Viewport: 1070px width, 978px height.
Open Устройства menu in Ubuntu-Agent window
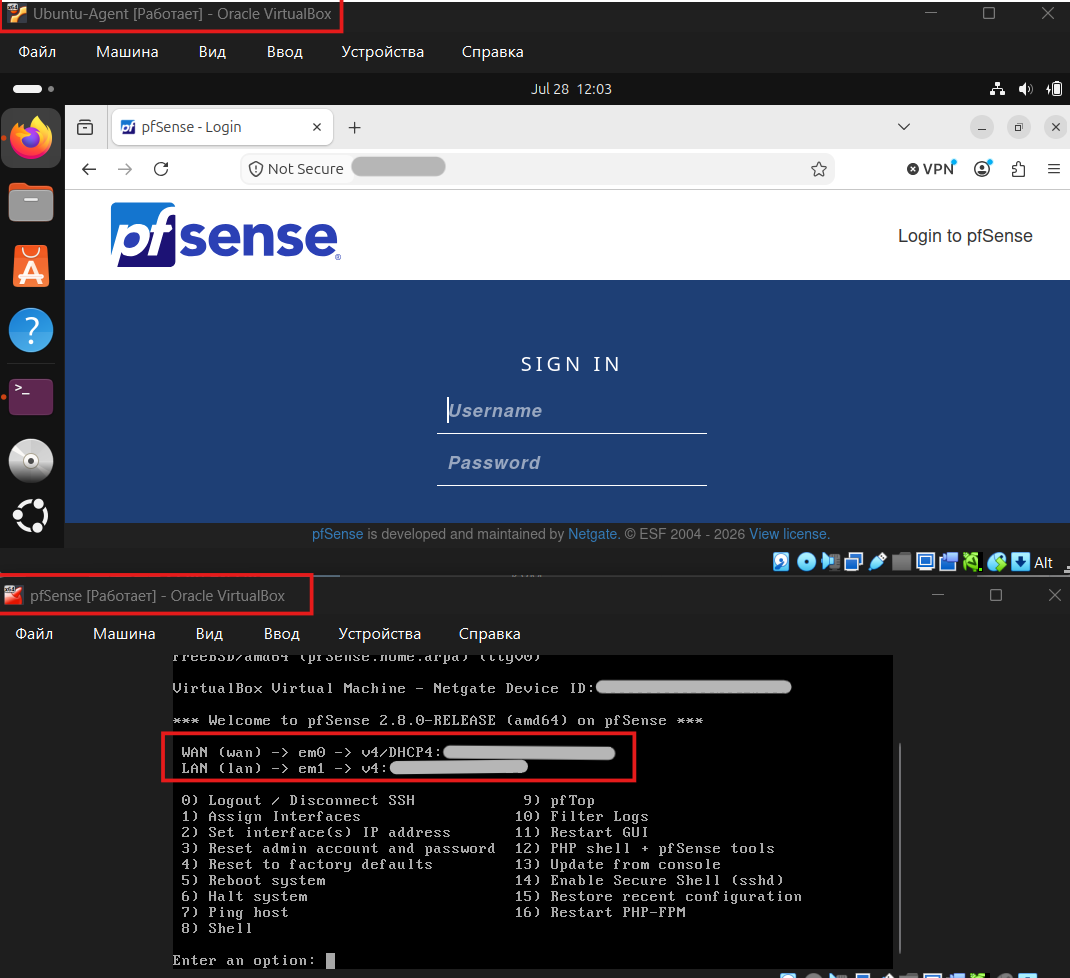(x=383, y=52)
